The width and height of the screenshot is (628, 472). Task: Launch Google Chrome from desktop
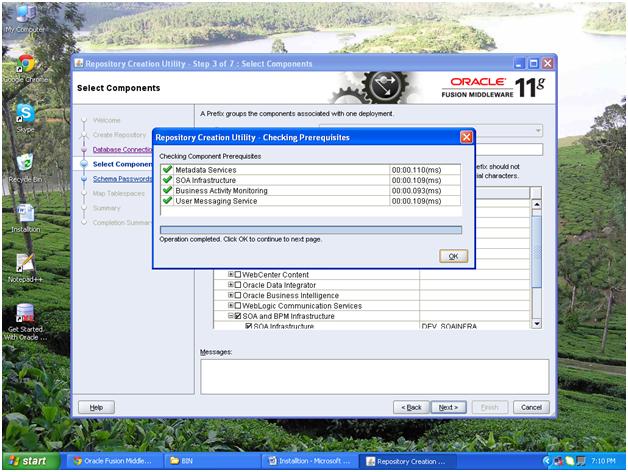[25, 69]
